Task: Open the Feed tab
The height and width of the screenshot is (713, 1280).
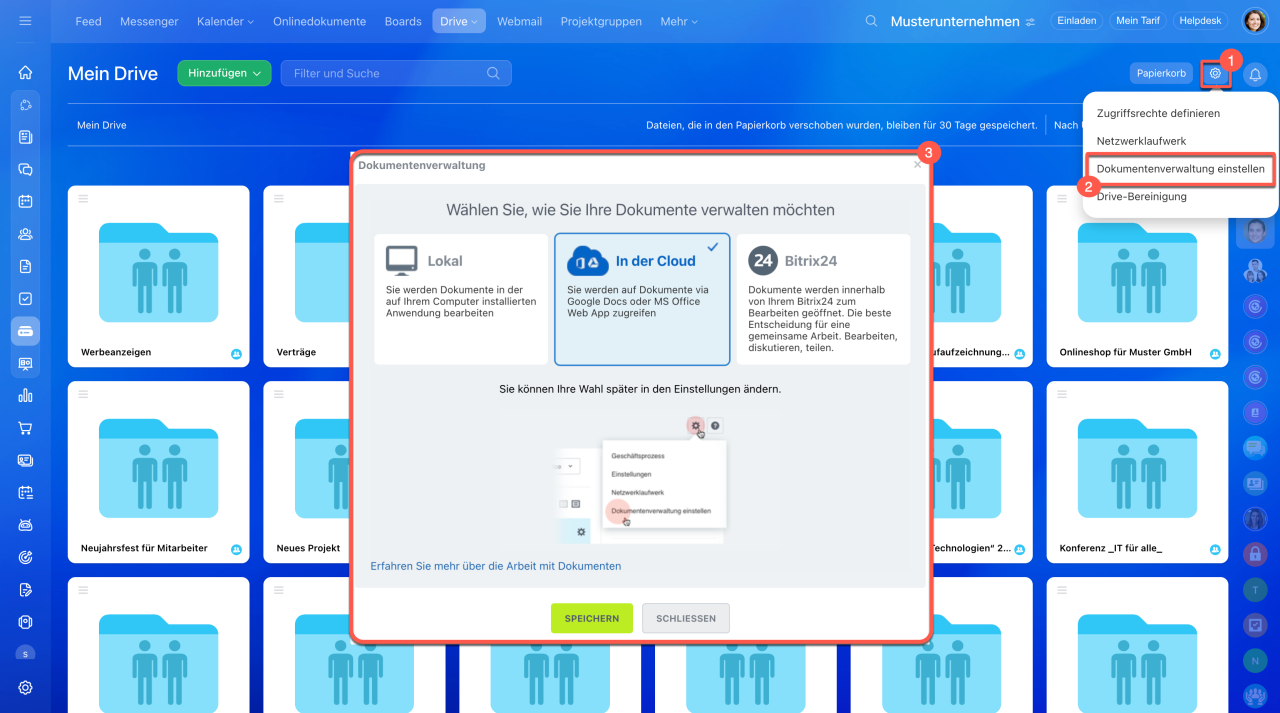Action: 88,21
